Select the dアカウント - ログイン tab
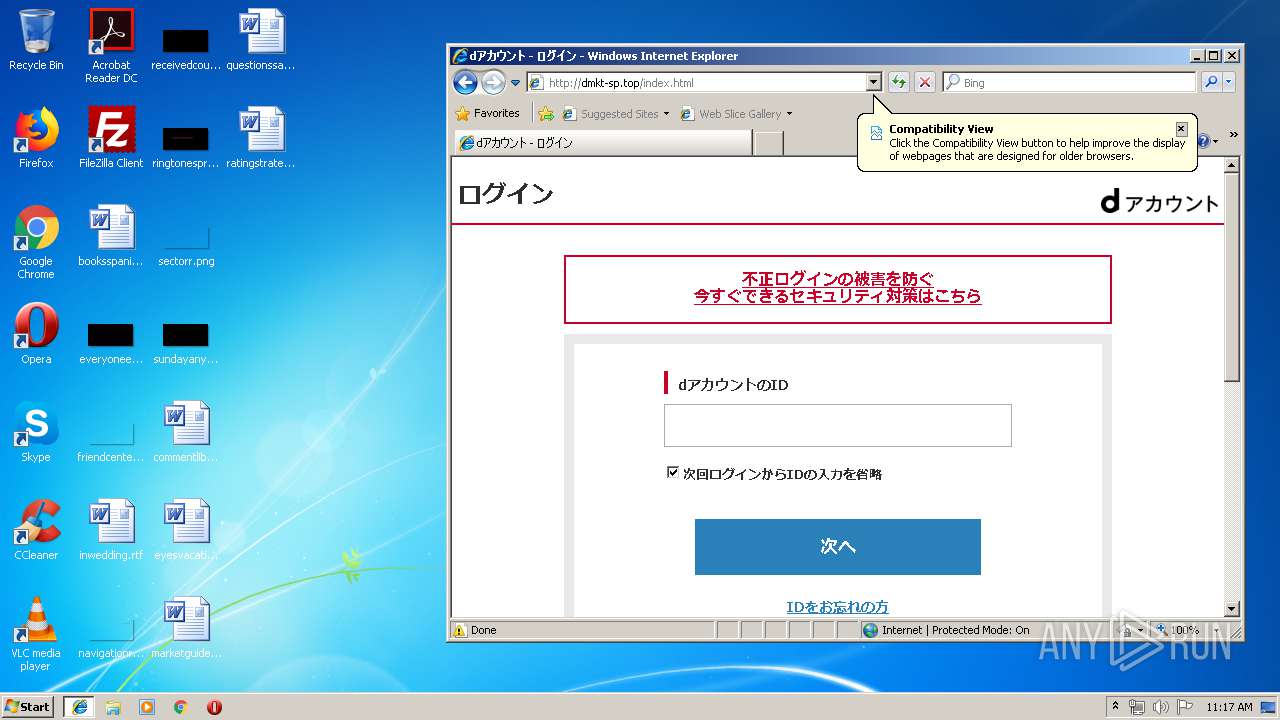Image resolution: width=1280 pixels, height=720 pixels. tap(603, 143)
